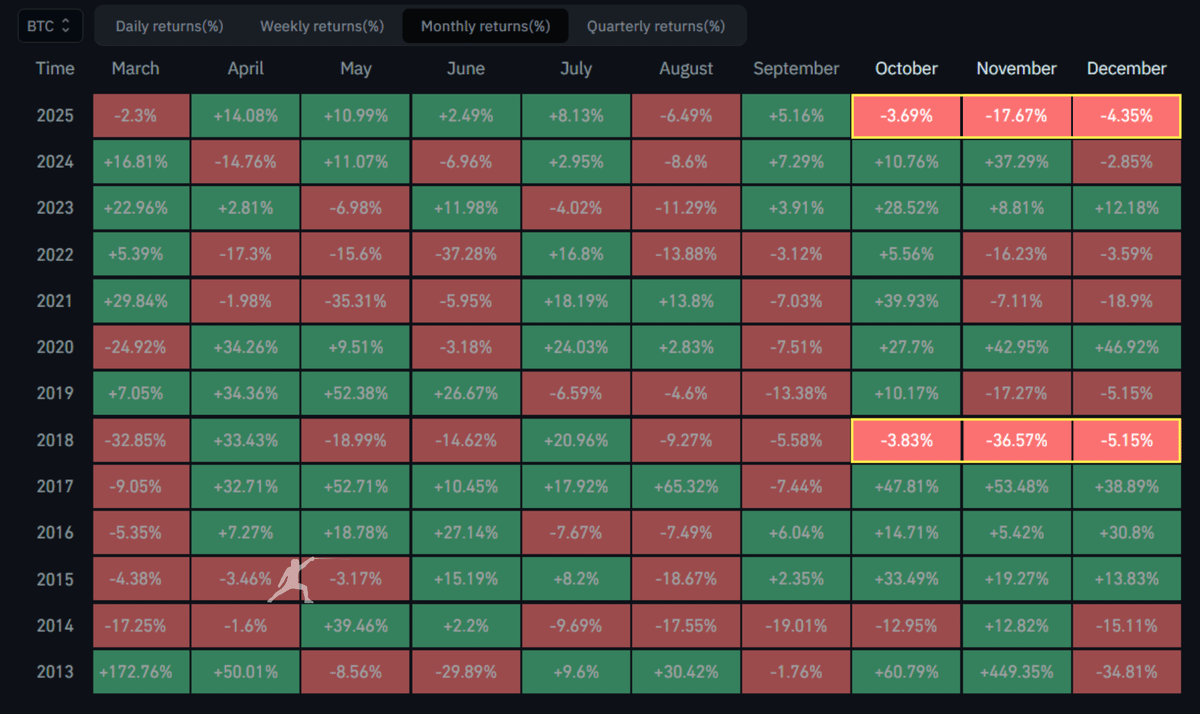Screen dimensions: 1200x714
Task: Select the 2022 row label
Action: point(55,254)
